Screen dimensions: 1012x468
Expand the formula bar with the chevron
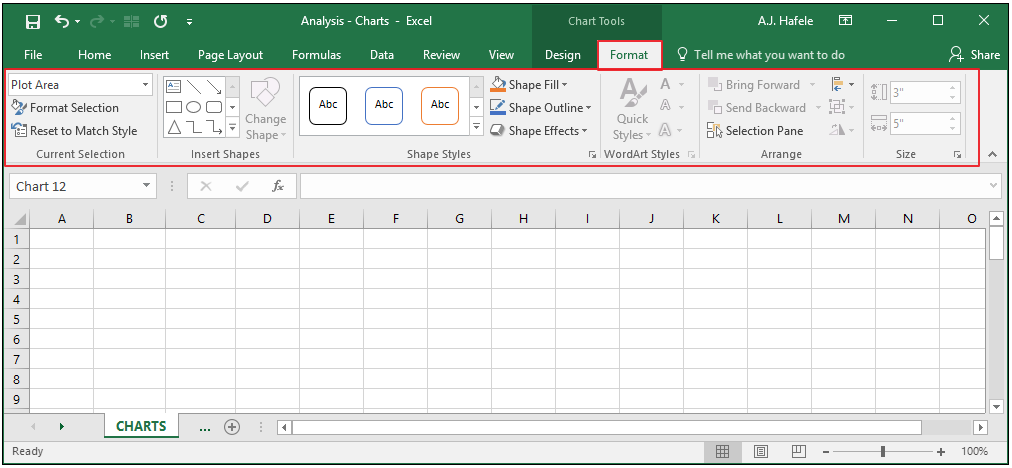tap(994, 187)
